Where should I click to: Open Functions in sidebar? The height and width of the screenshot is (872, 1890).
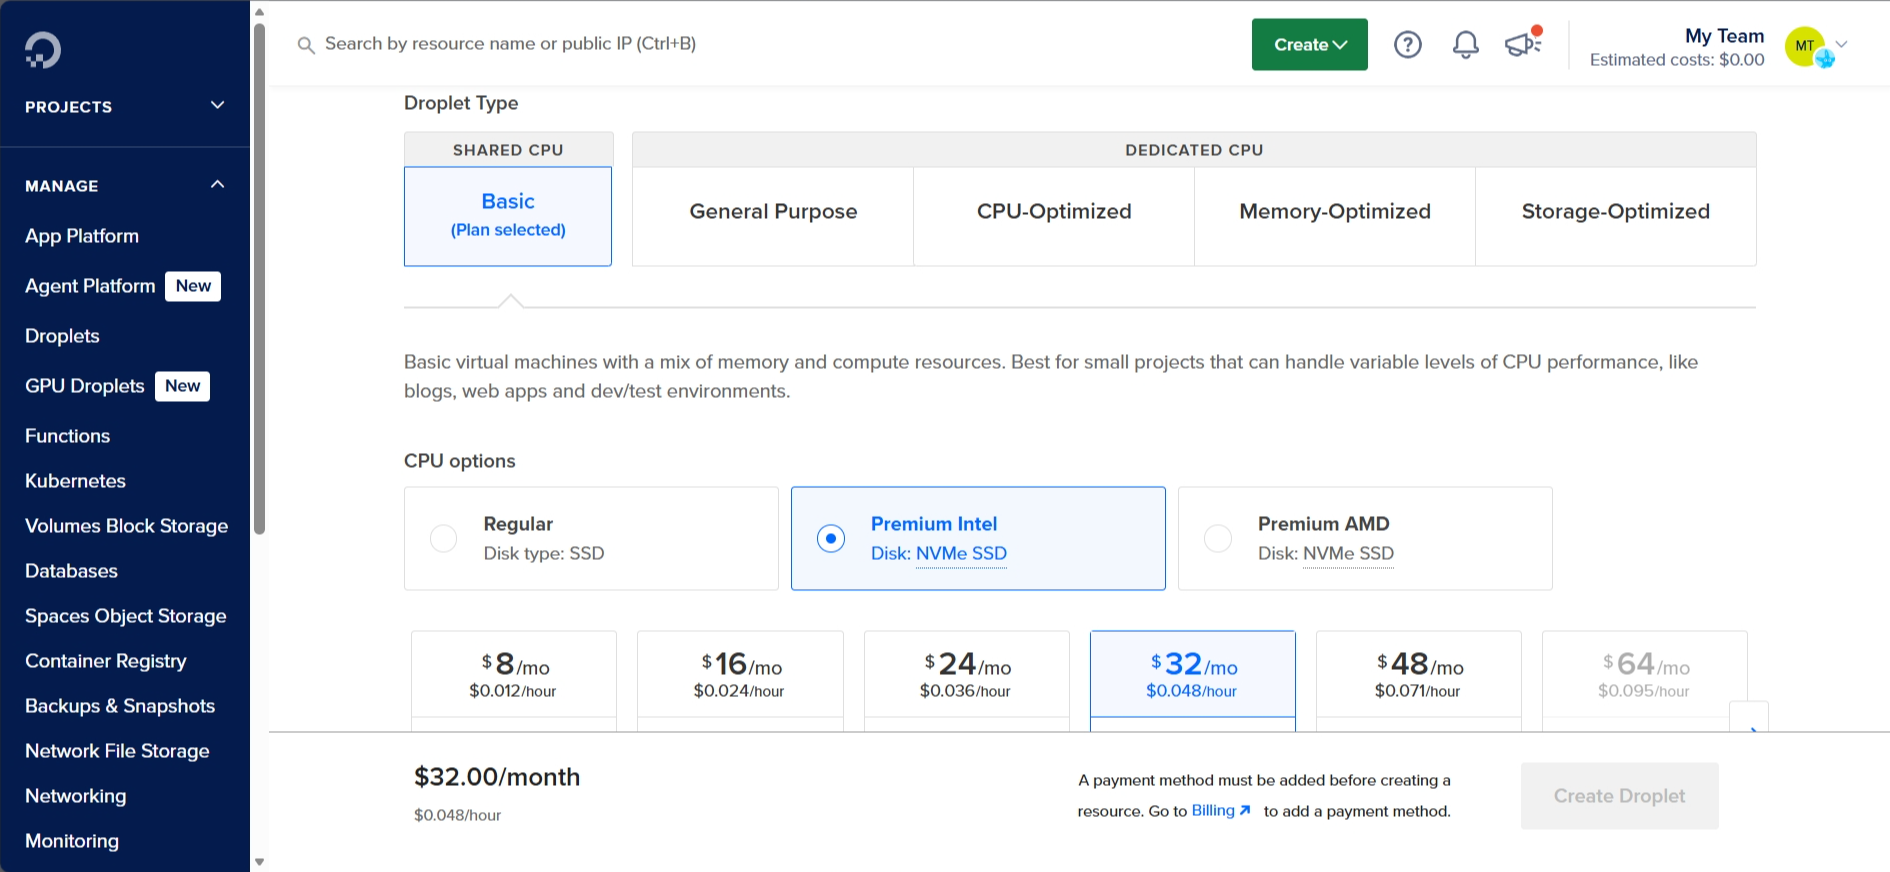67,436
